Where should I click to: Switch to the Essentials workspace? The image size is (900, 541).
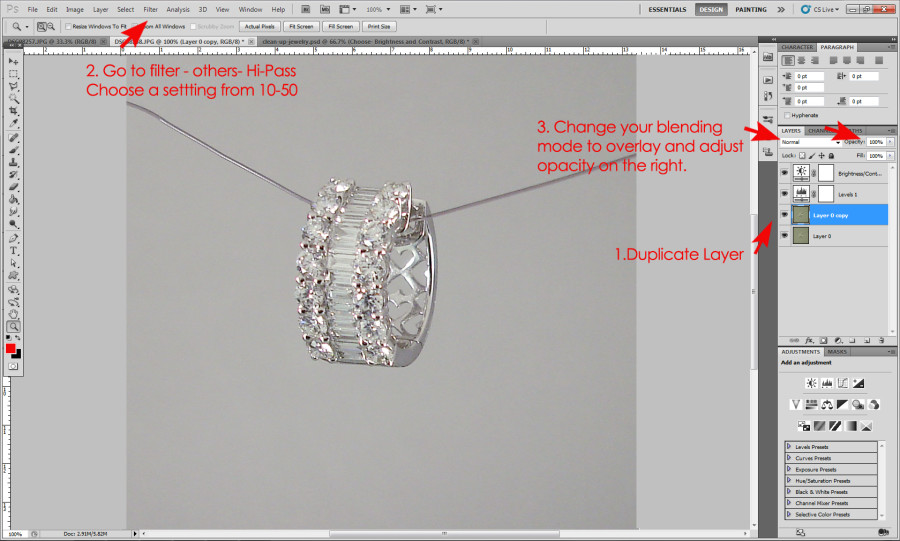pyautogui.click(x=667, y=9)
